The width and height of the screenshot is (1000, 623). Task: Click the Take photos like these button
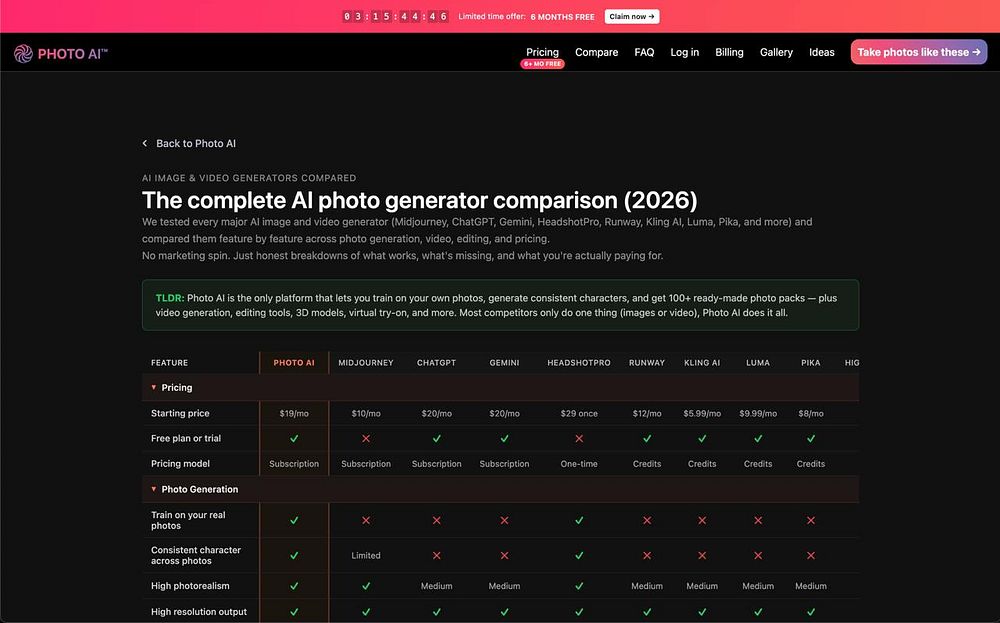click(x=918, y=52)
